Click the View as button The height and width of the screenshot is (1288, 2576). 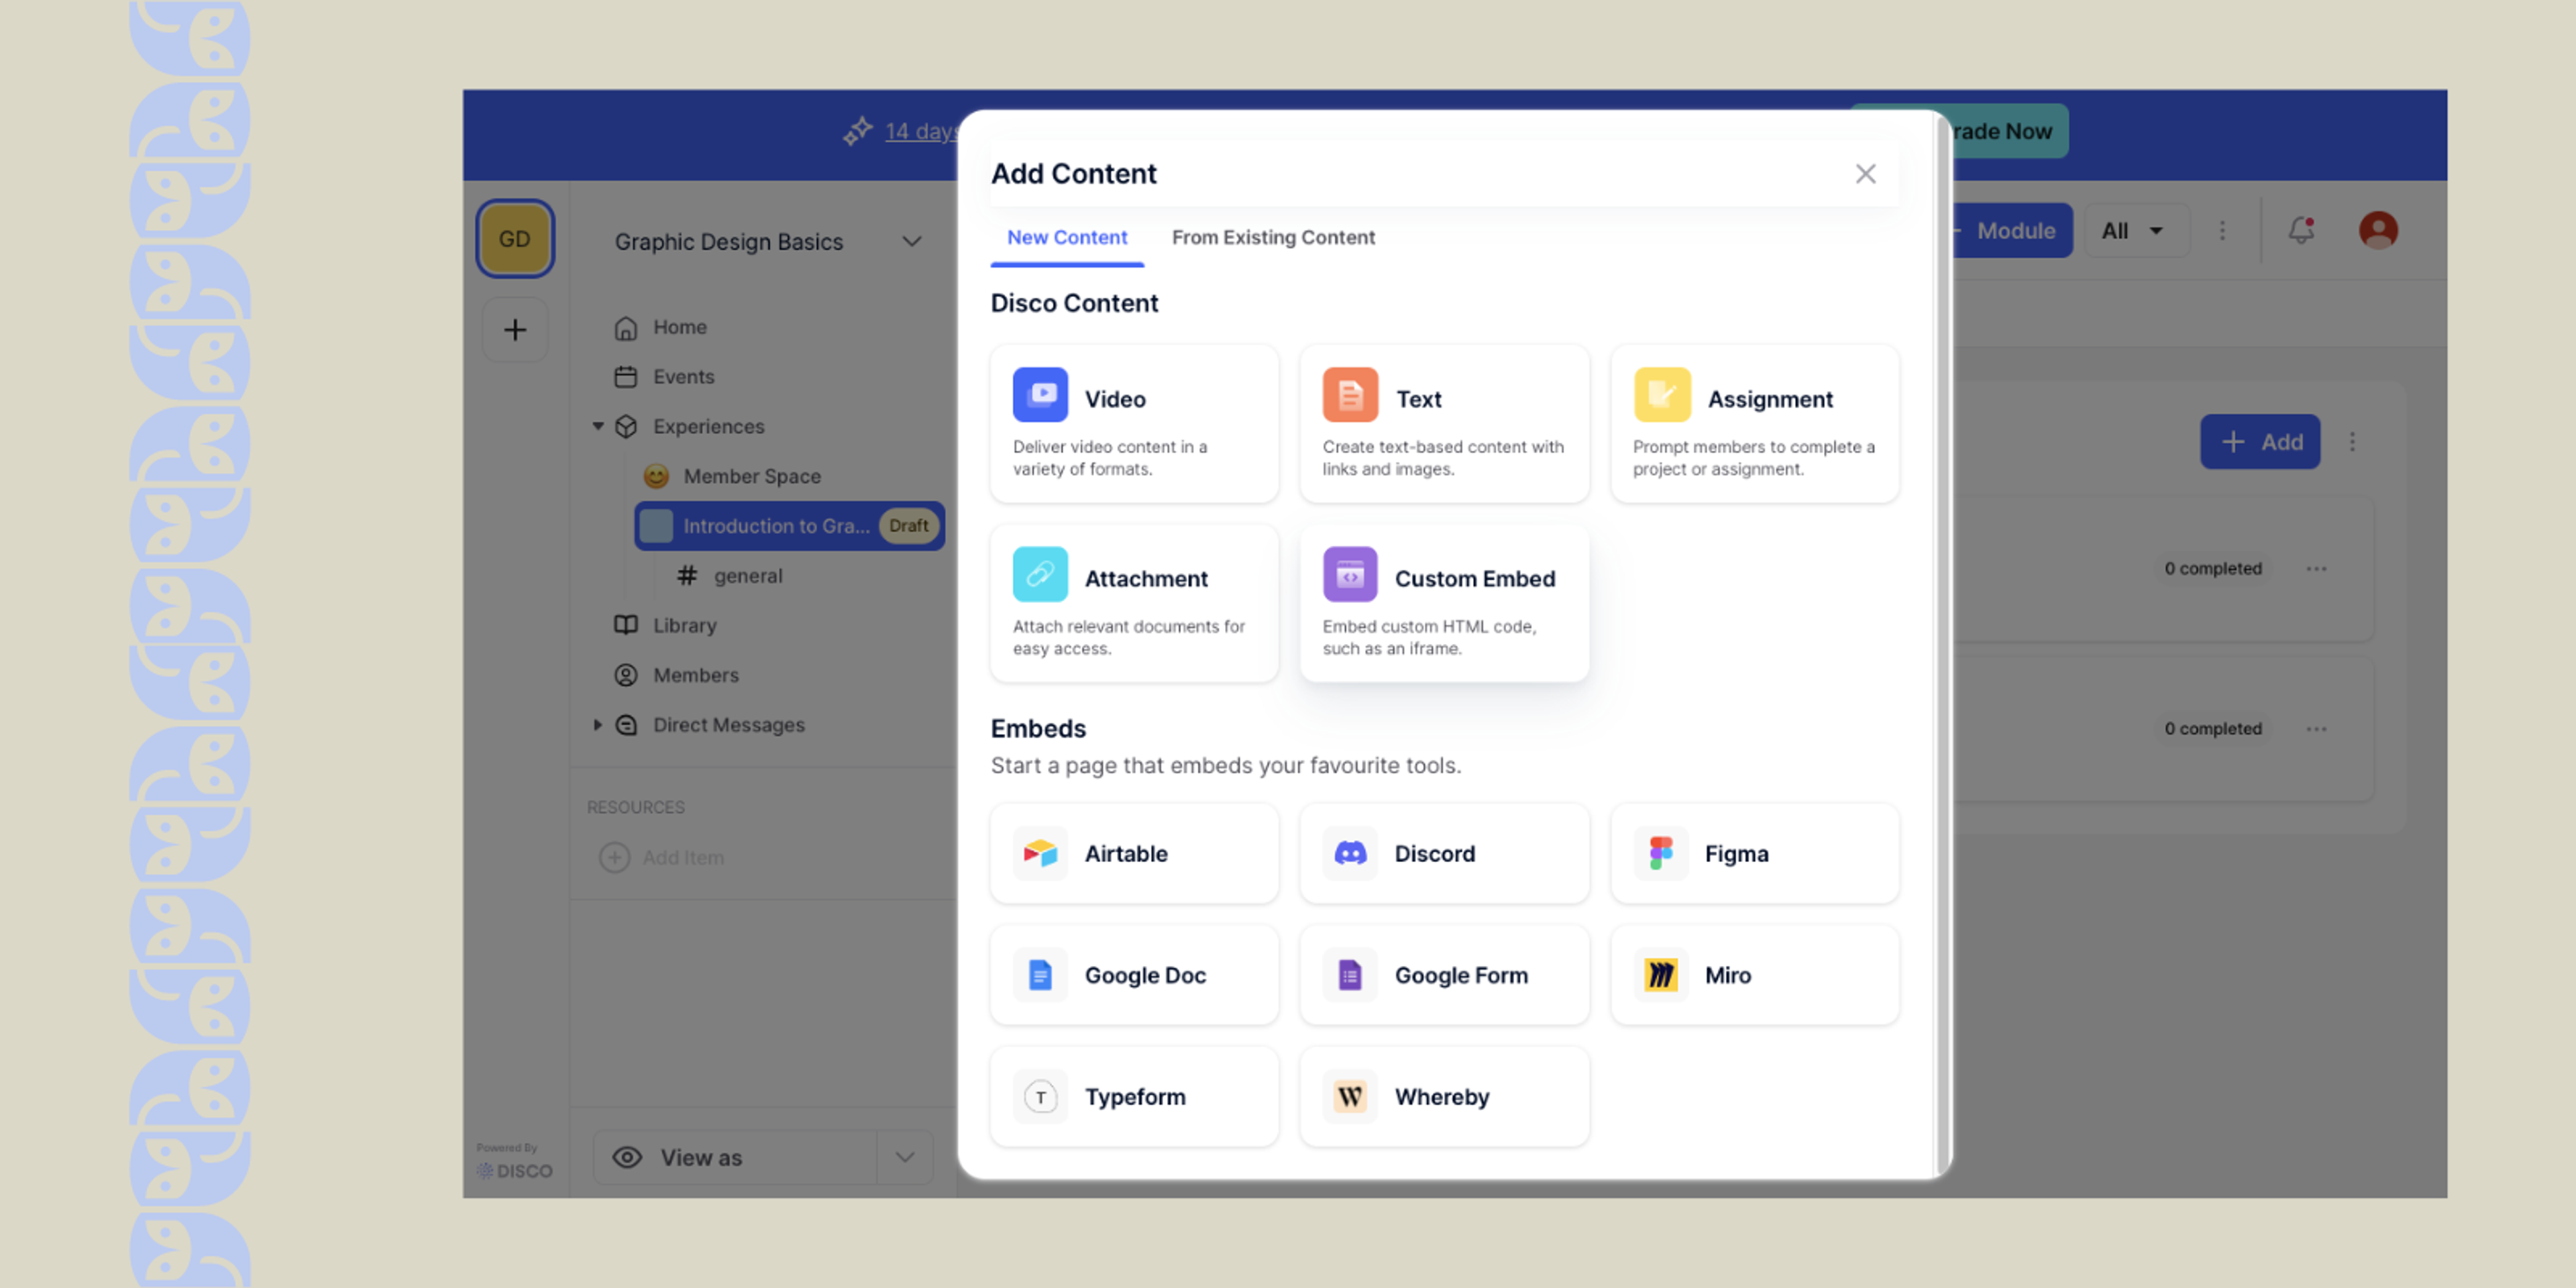click(x=735, y=1157)
